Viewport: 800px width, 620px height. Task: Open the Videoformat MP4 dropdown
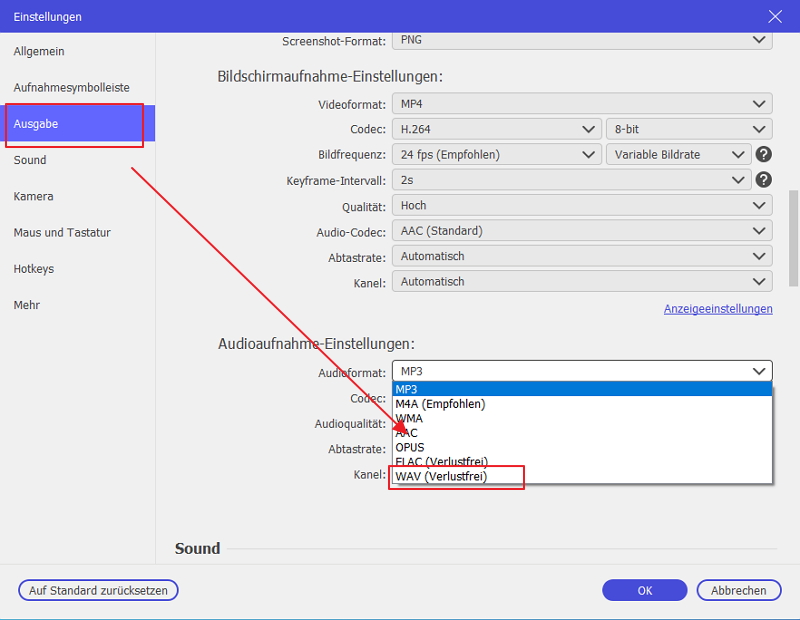[581, 104]
